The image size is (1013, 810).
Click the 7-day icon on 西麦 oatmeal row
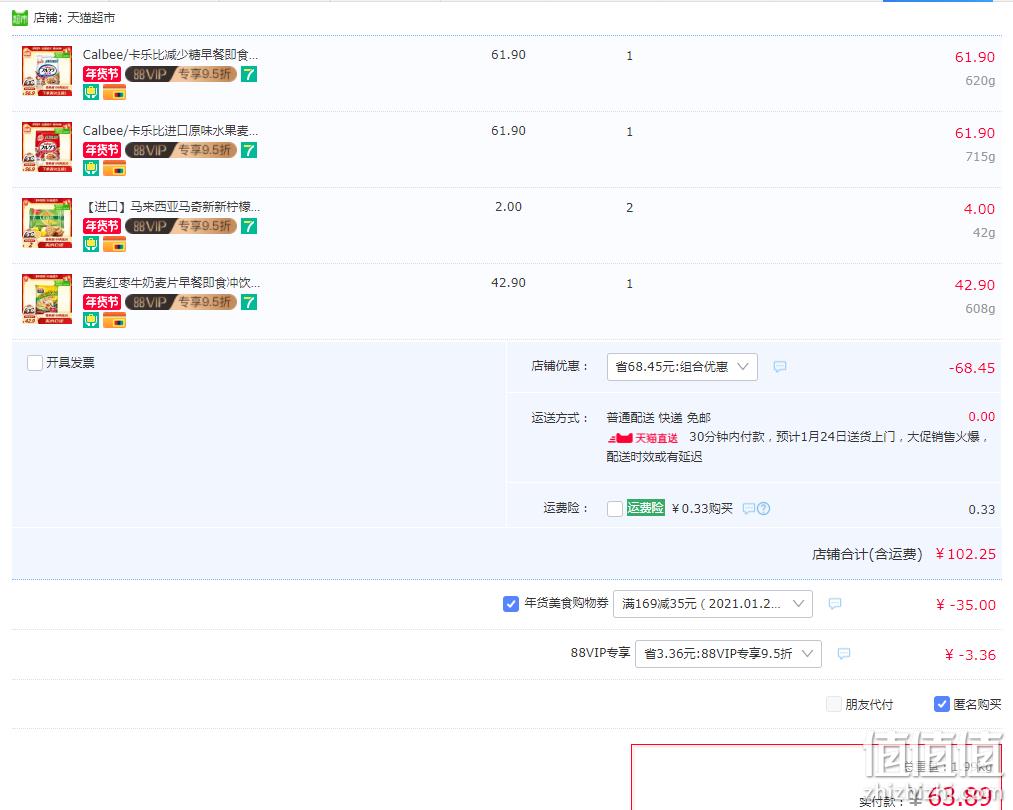pyautogui.click(x=249, y=302)
